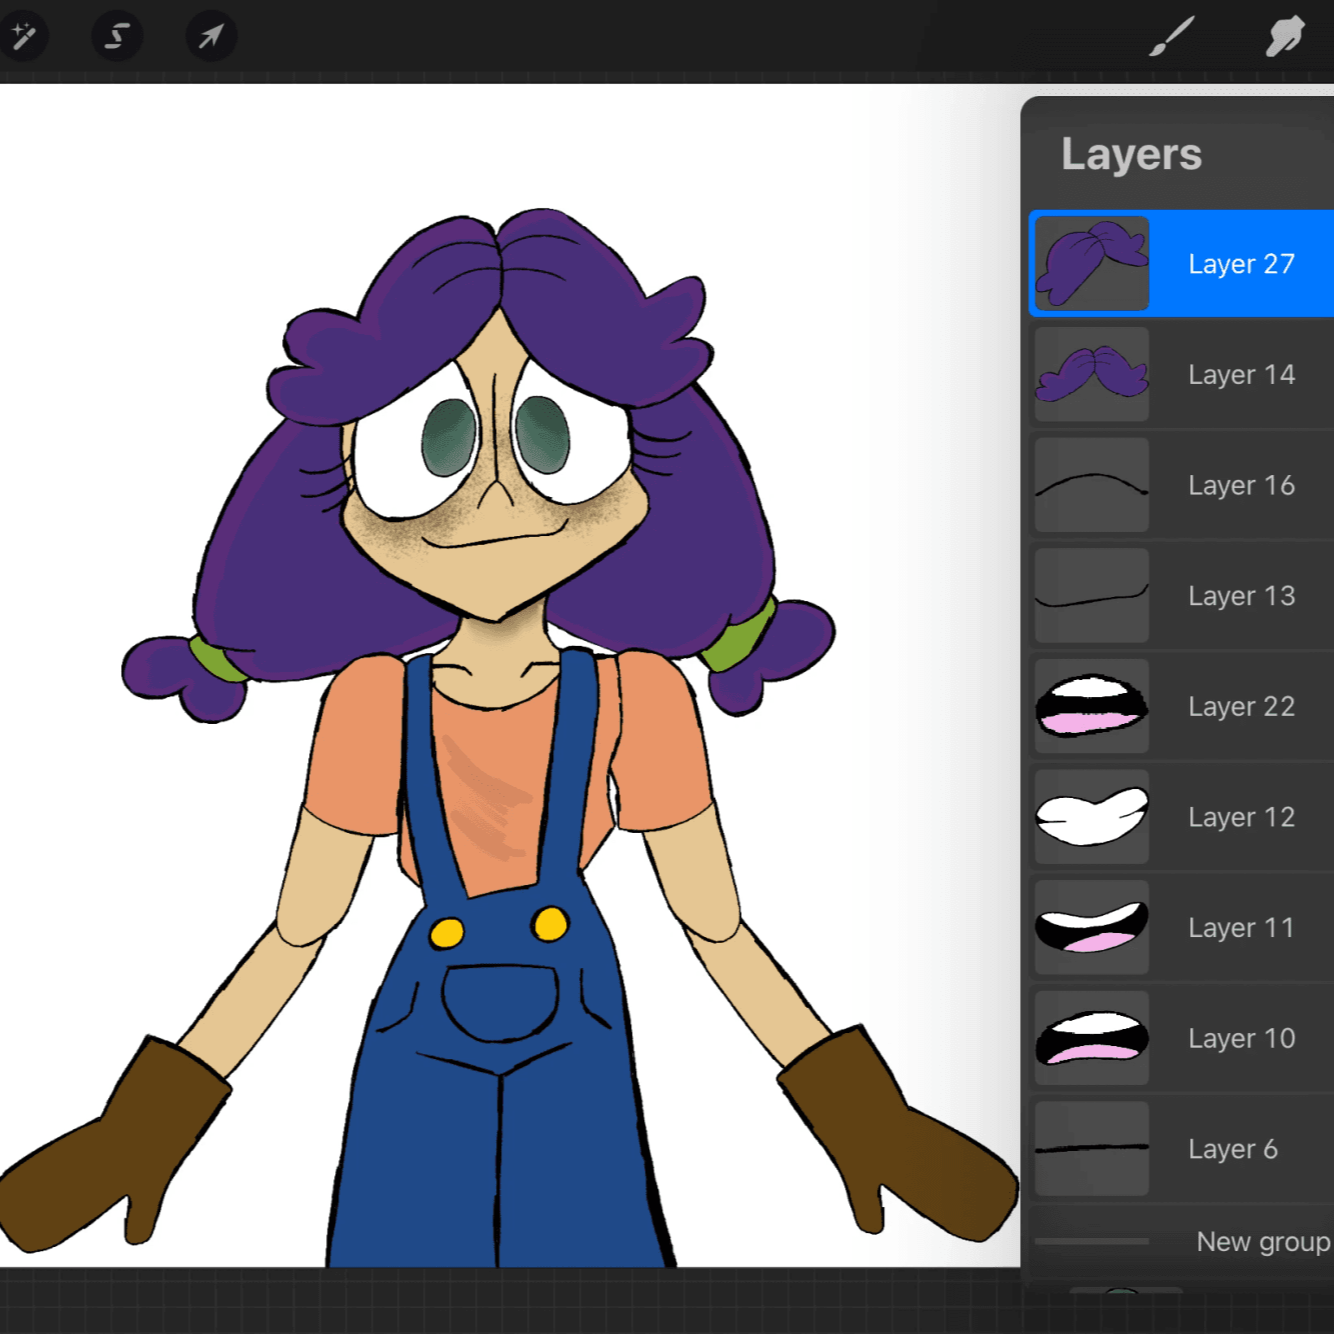The image size is (1334, 1334).
Task: Tap the Layer 16 curved line thumbnail
Action: tap(1092, 485)
